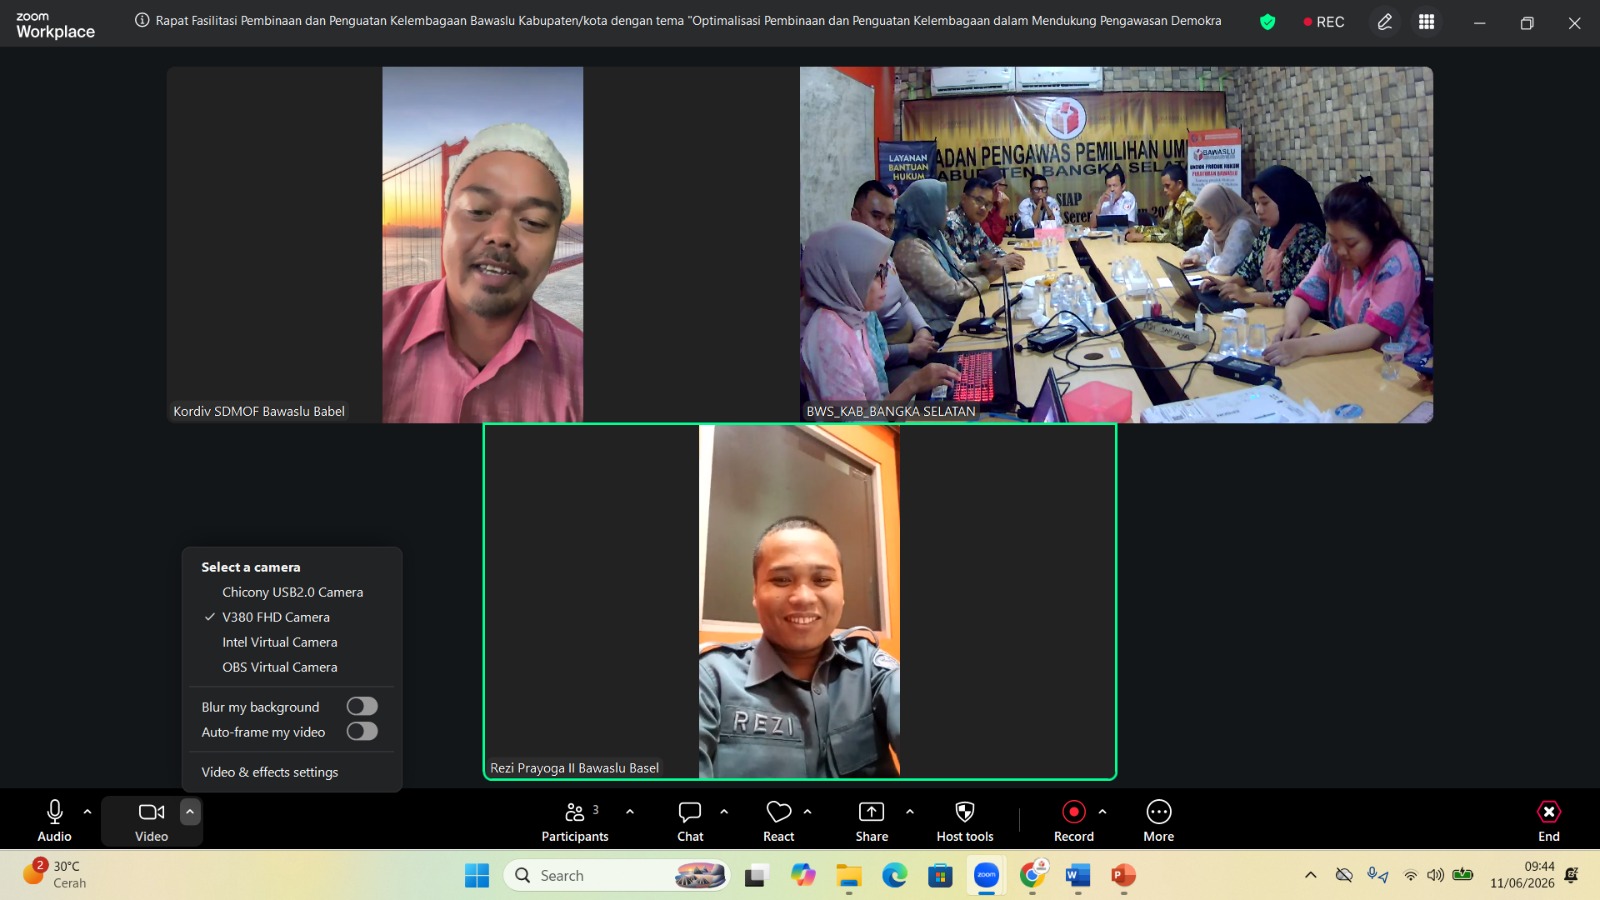Toggle the Video camera button
The image size is (1600, 900).
tap(152, 821)
